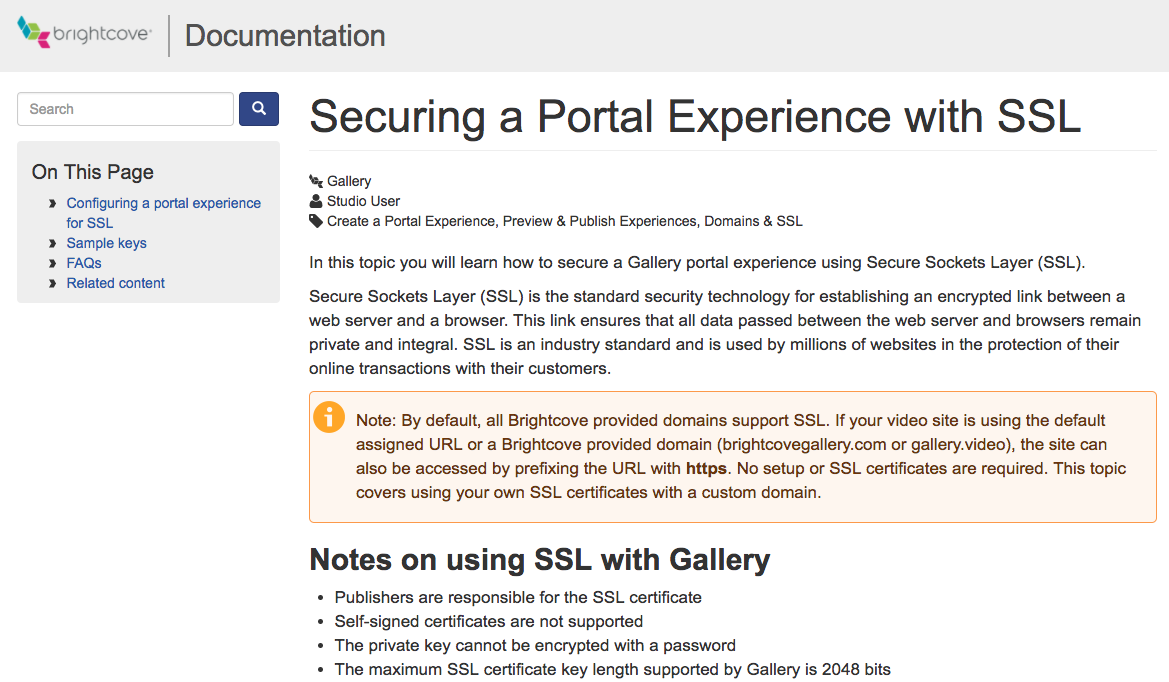This screenshot has width=1169, height=682.
Task: Click the Studio User person icon
Action: 316,201
